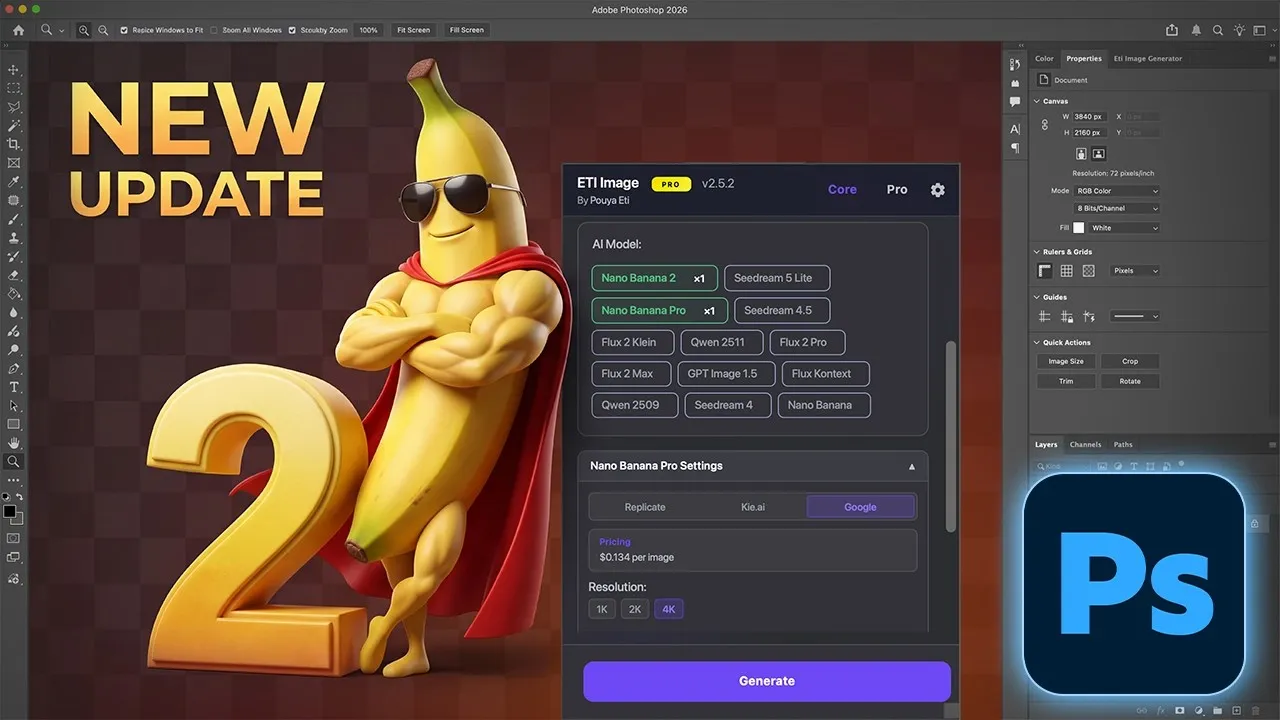Open the Pro tab in ETI Image
This screenshot has width=1280, height=720.
[897, 189]
